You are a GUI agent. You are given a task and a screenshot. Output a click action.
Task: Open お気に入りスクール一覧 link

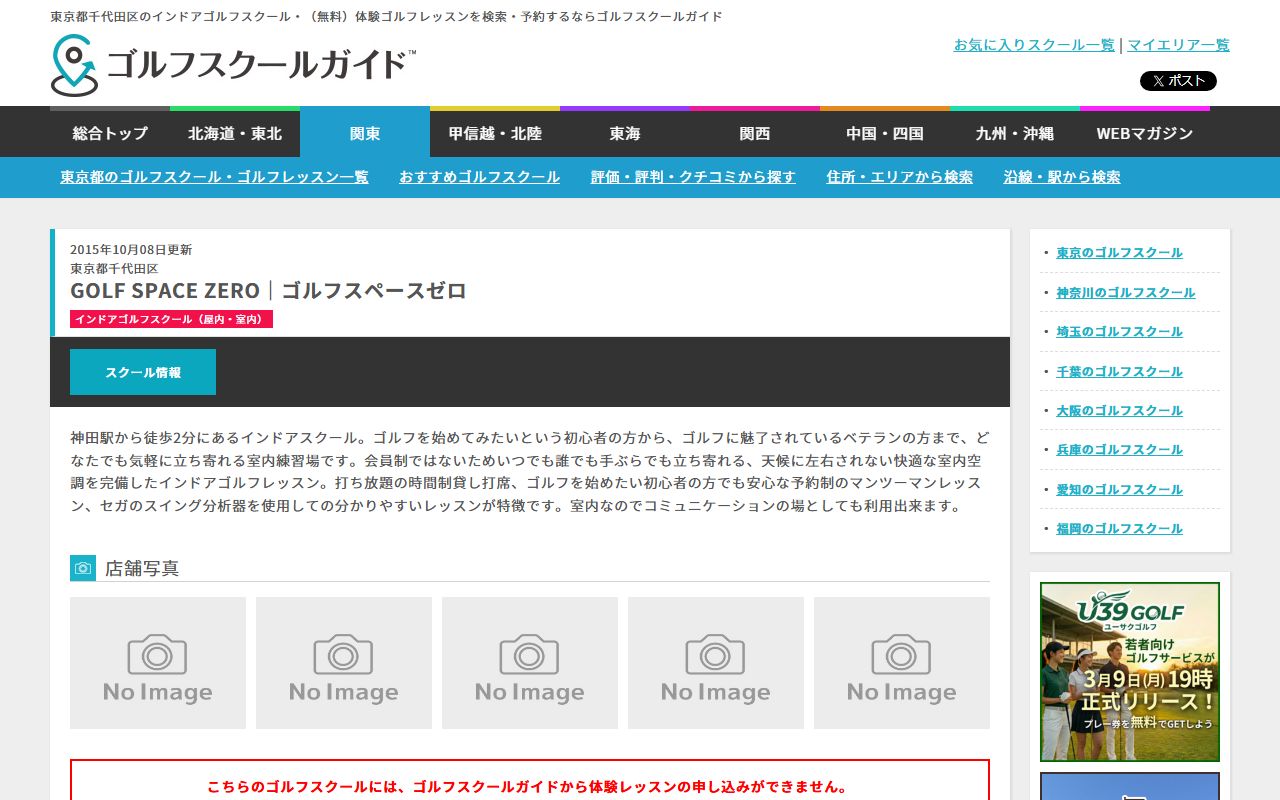click(x=1034, y=45)
